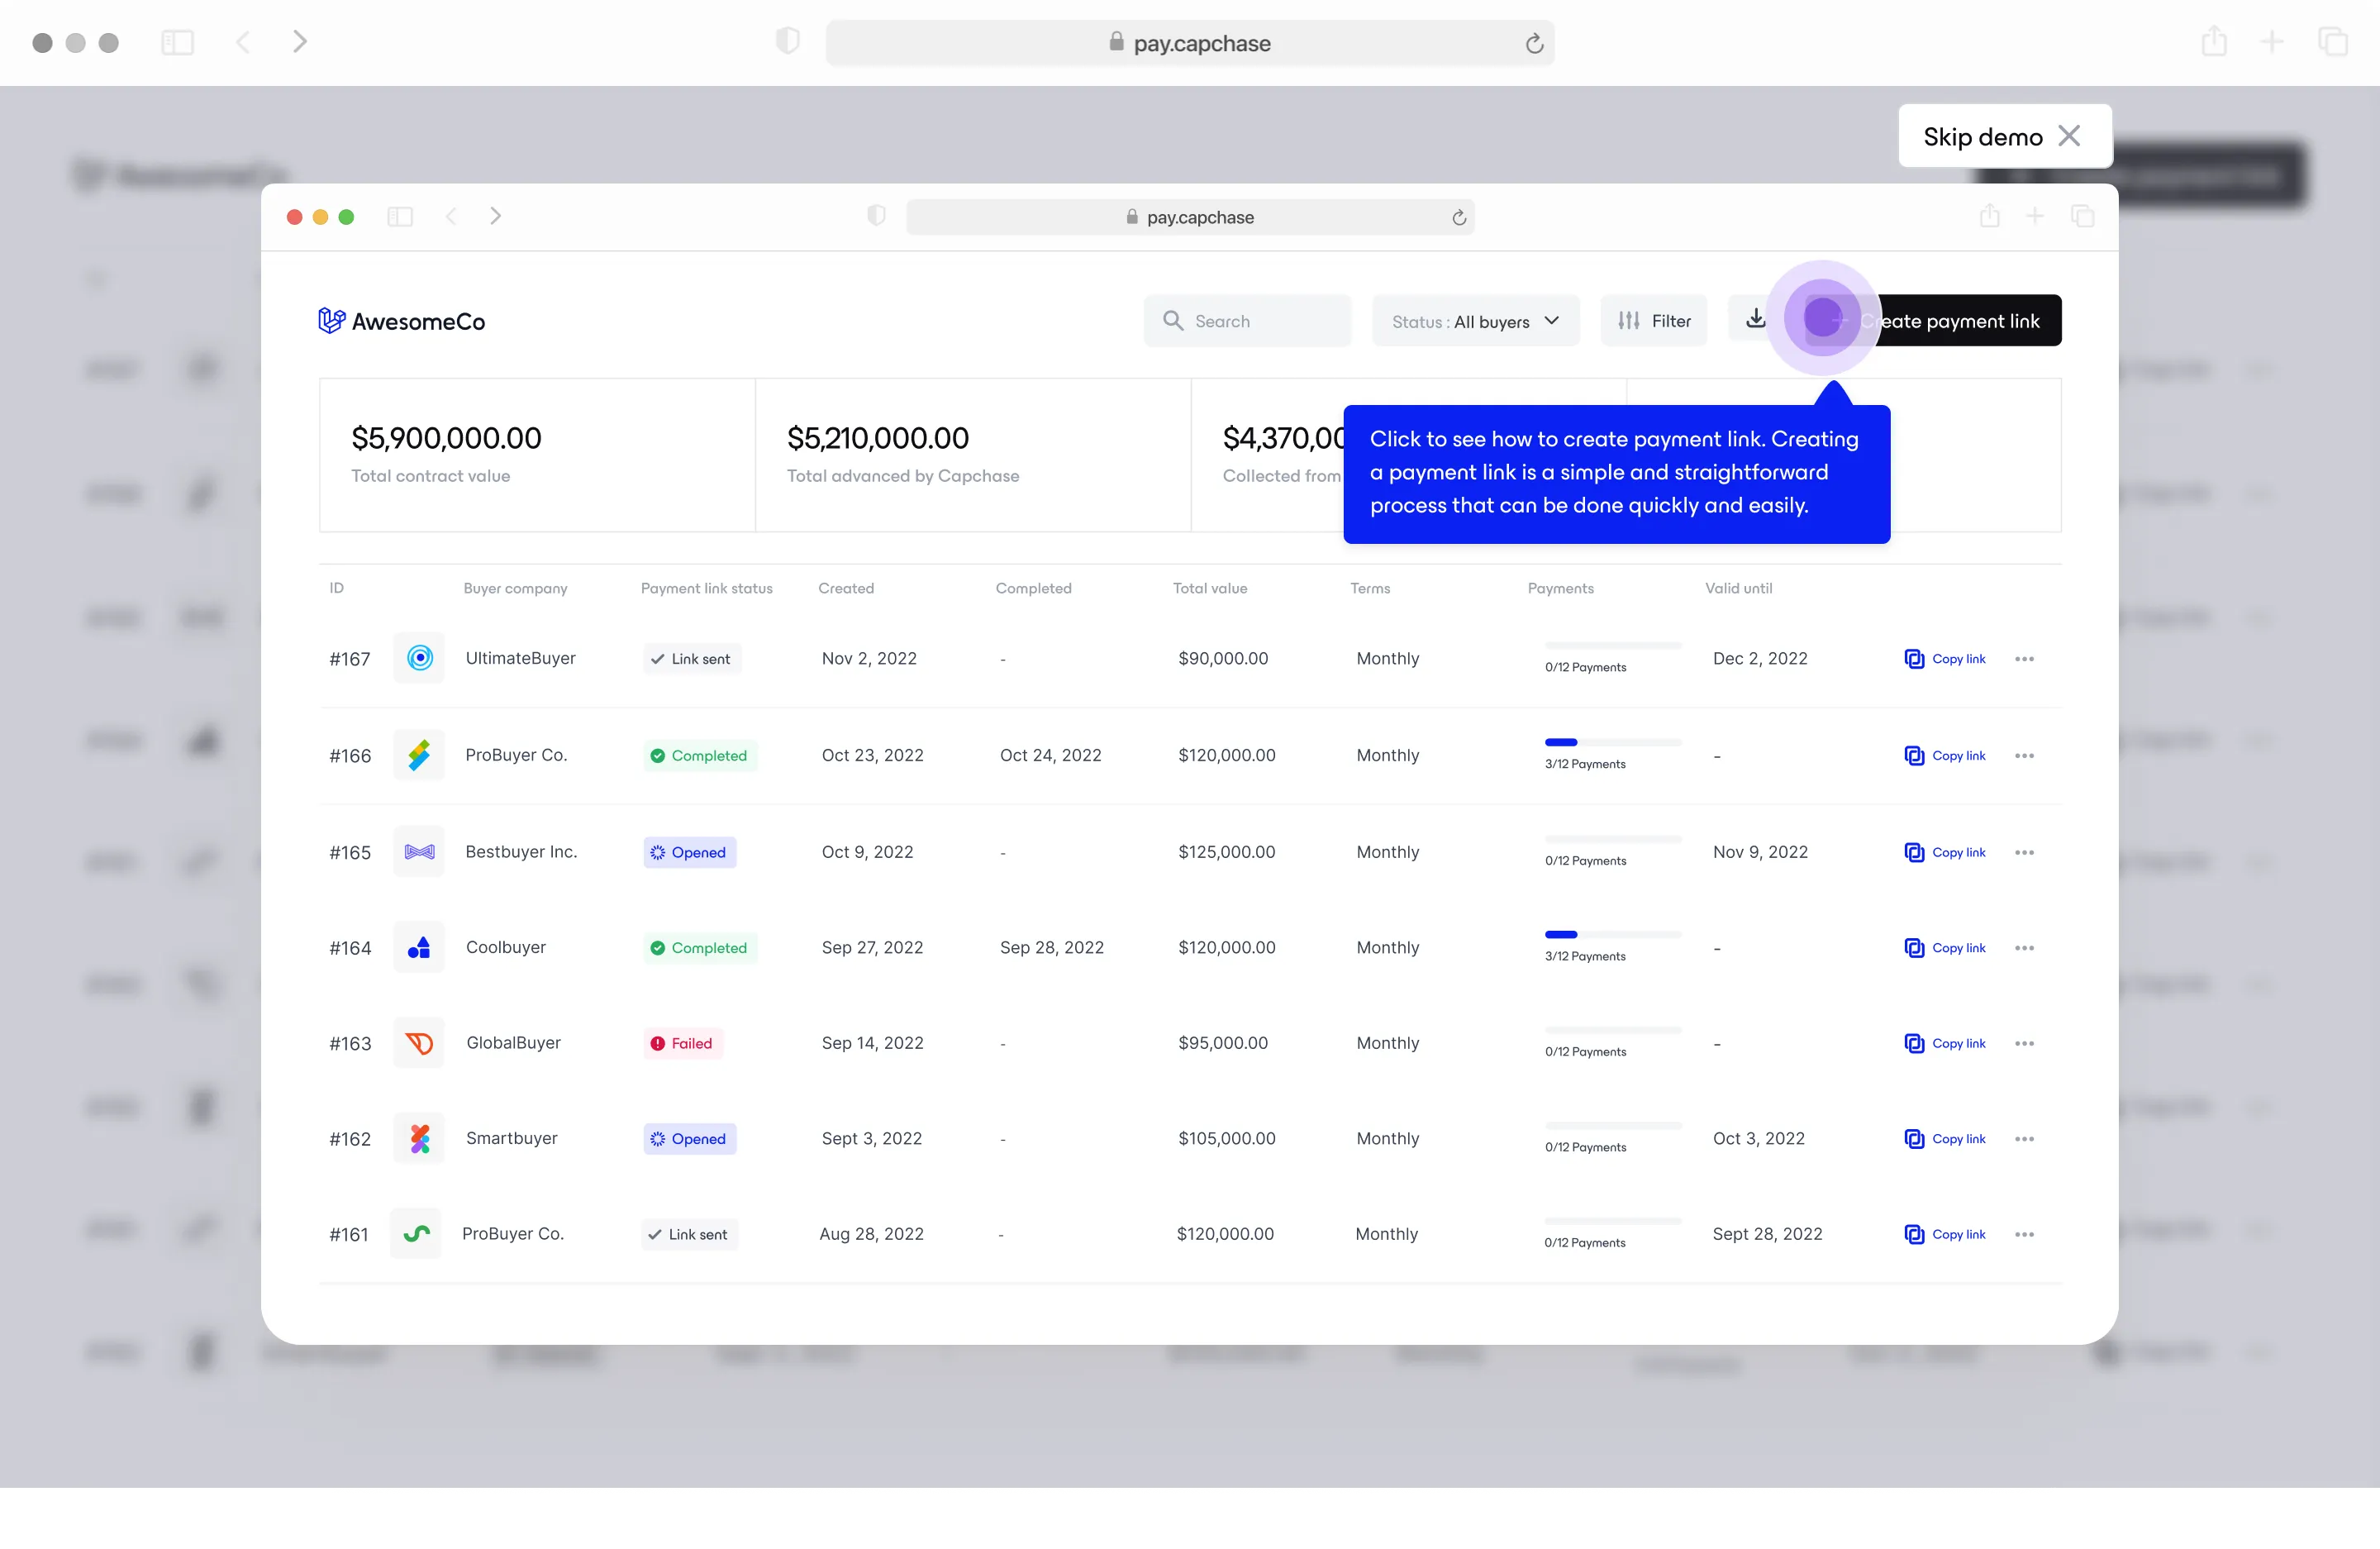This screenshot has height=1549, width=2380.
Task: Expand the Status All buyers dropdown
Action: (x=1475, y=321)
